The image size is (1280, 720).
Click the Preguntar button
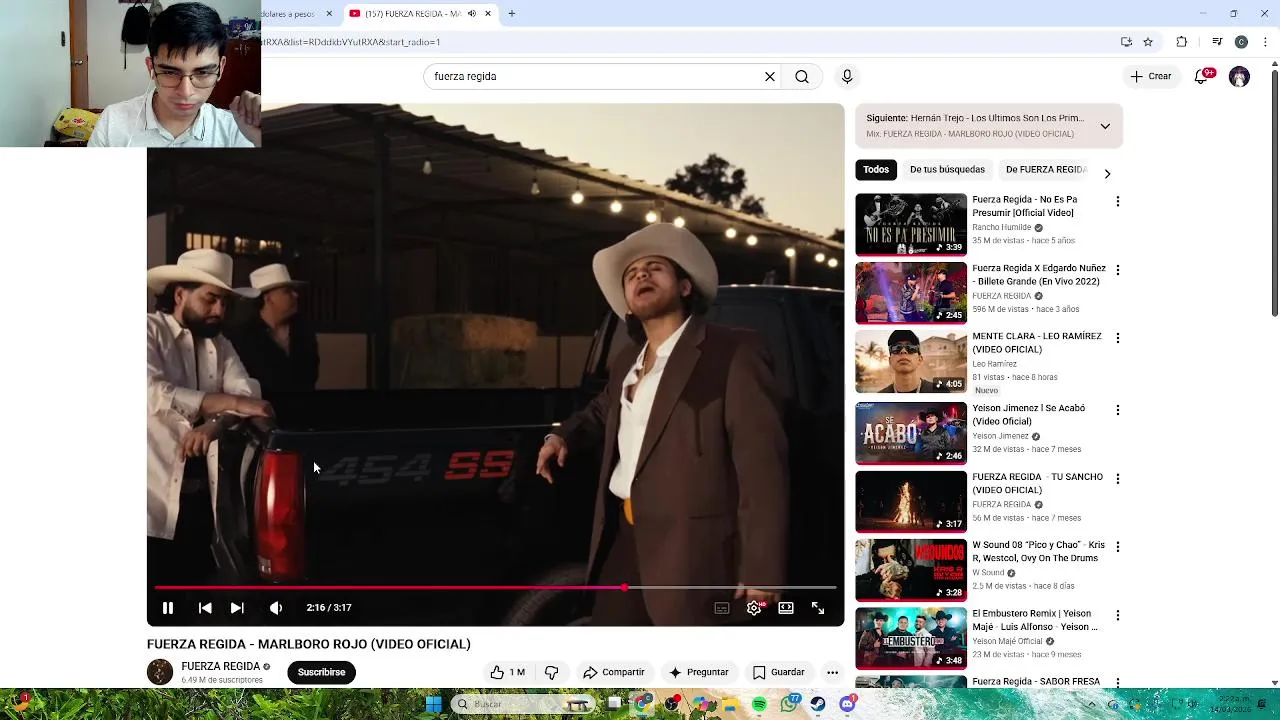[699, 672]
